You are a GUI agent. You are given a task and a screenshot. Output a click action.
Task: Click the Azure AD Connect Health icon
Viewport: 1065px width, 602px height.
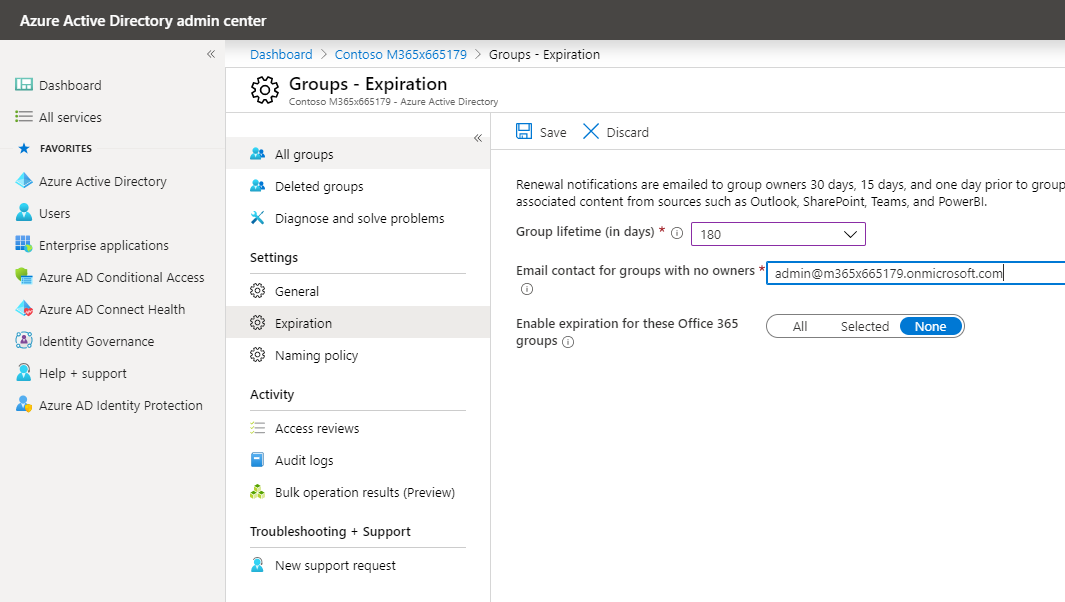pyautogui.click(x=24, y=308)
